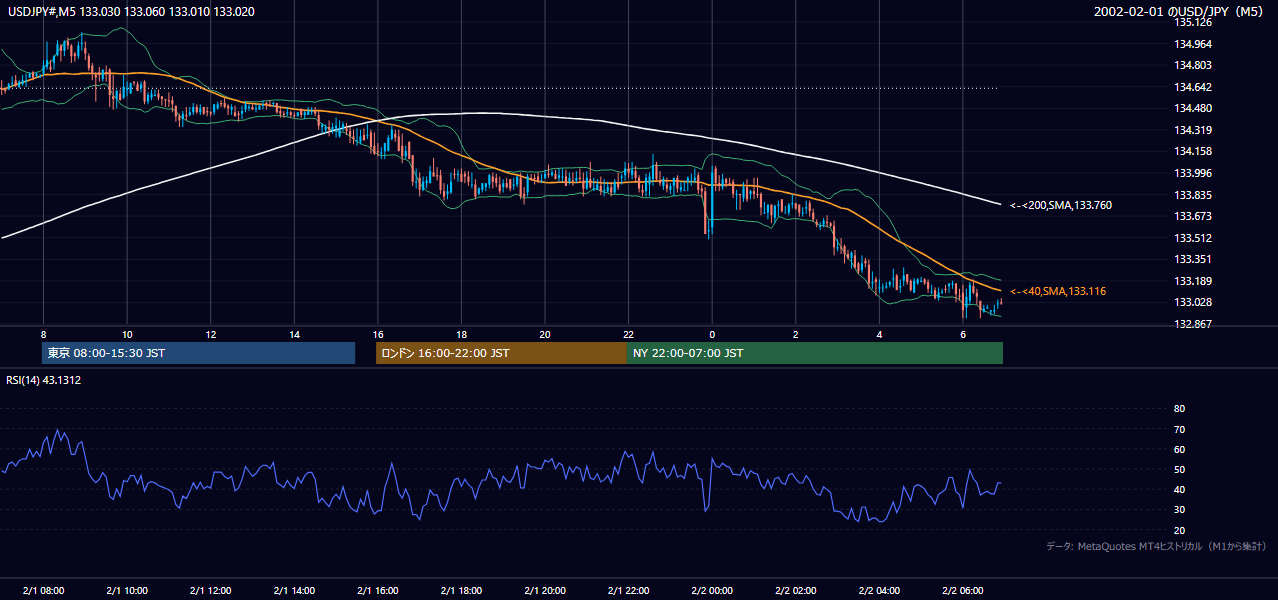Click the 133.835 price axis label
The image size is (1278, 600).
pos(1193,195)
